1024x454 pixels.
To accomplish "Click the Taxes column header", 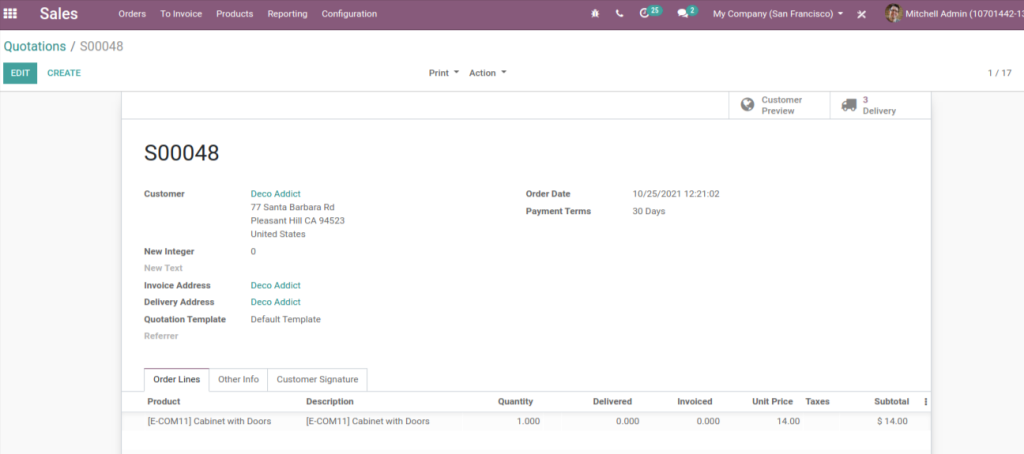I will click(818, 402).
